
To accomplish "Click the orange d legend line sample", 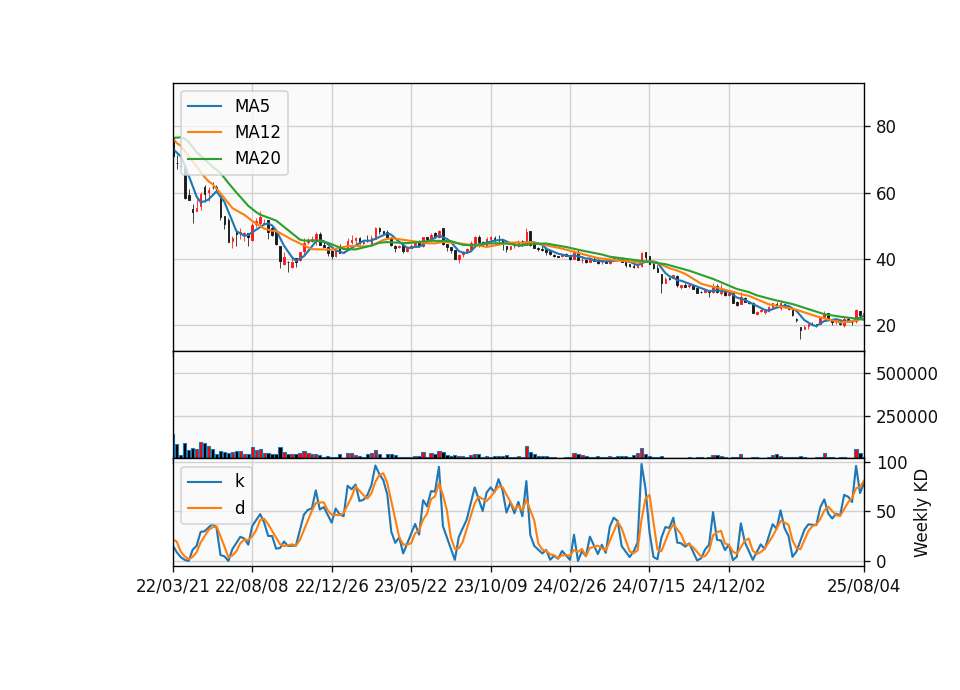I will pos(204,508).
